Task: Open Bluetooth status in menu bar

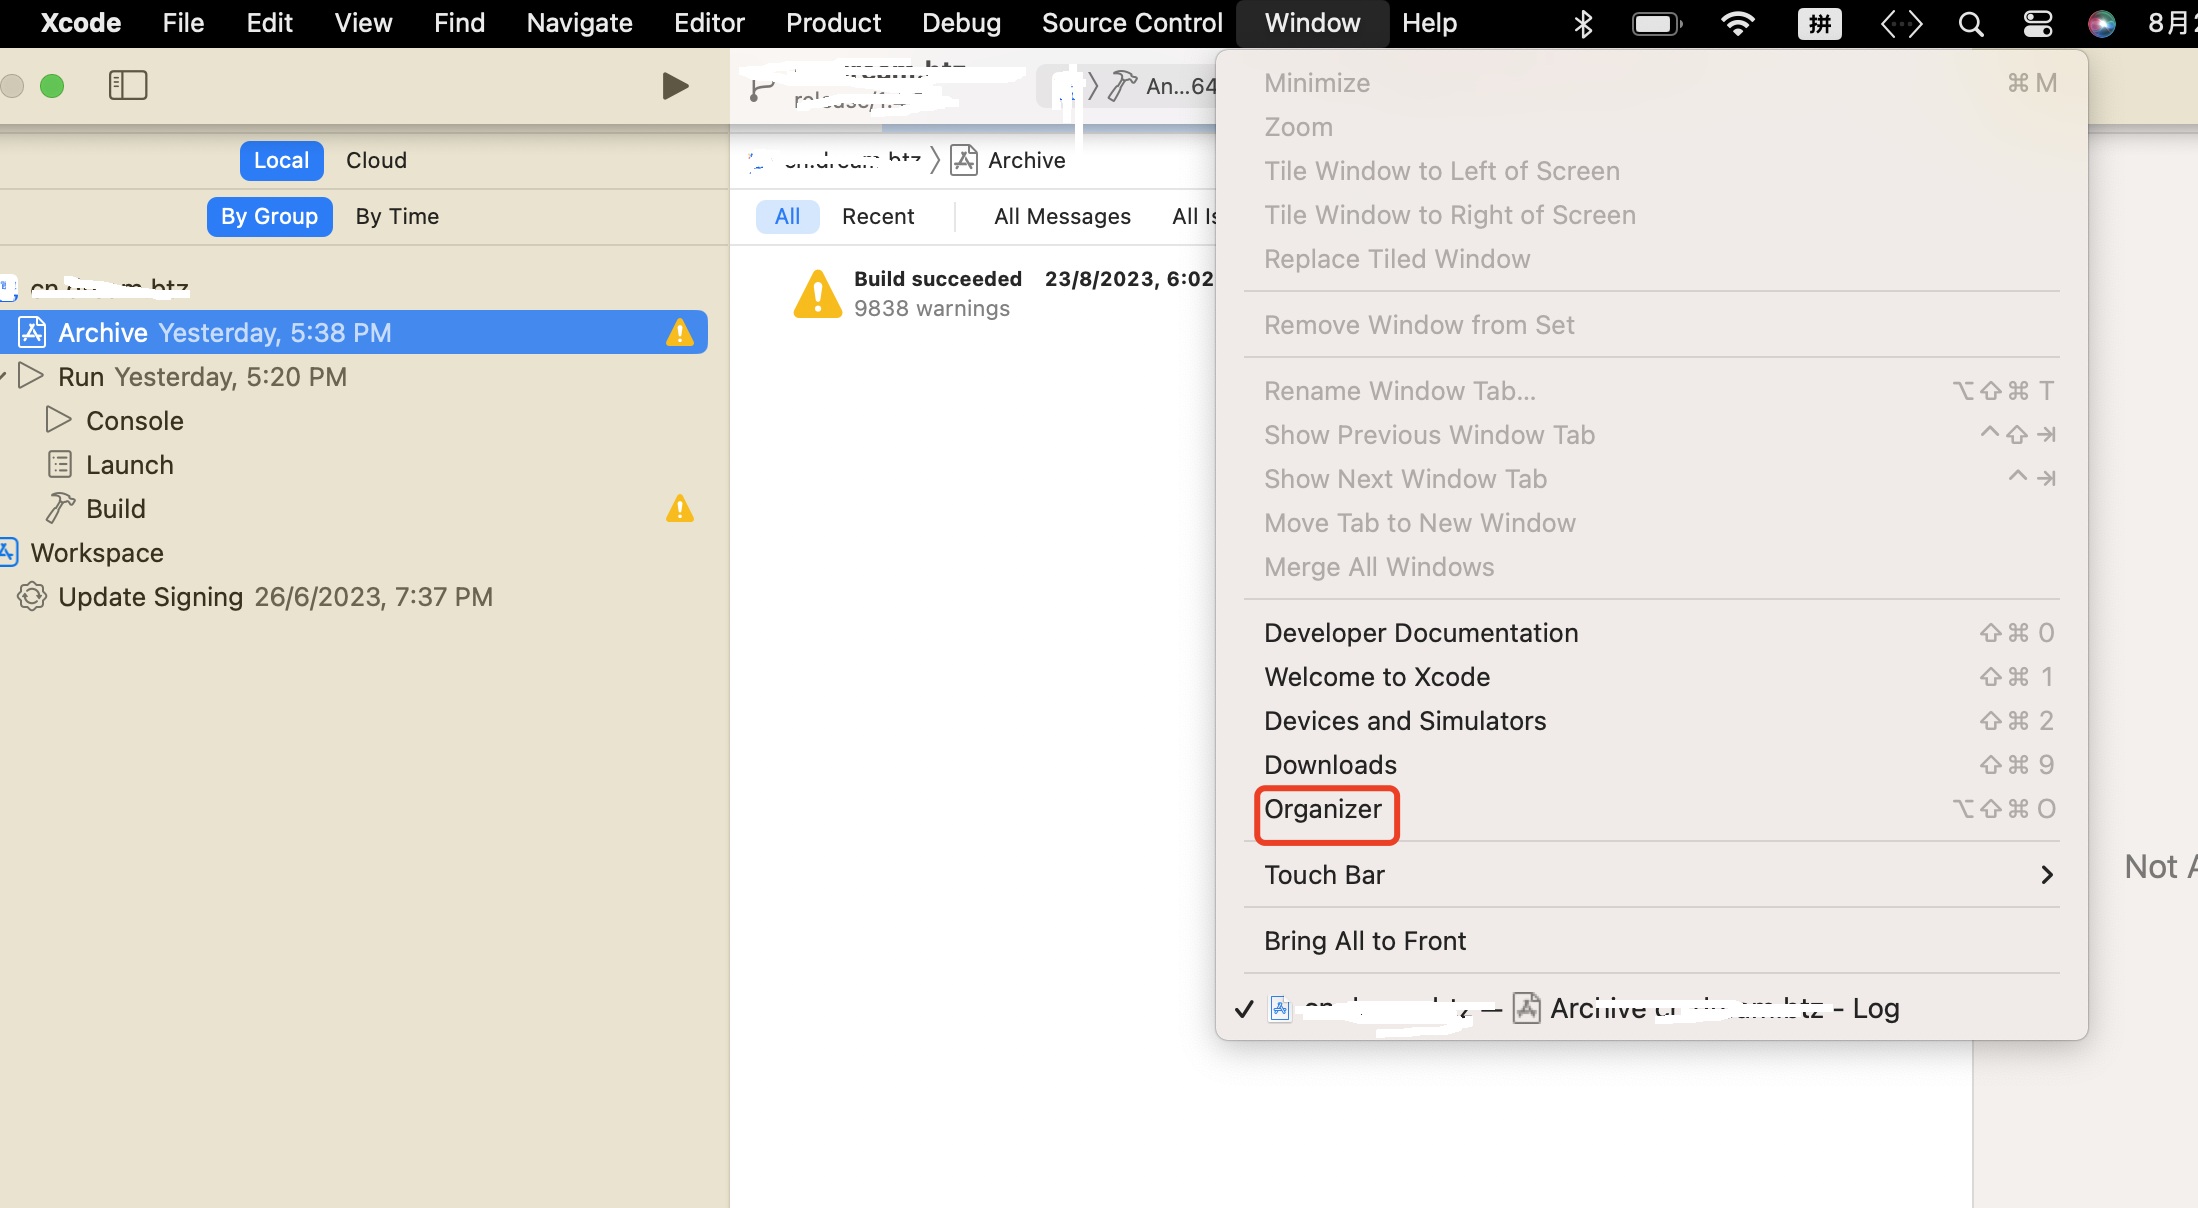Action: 1583,23
